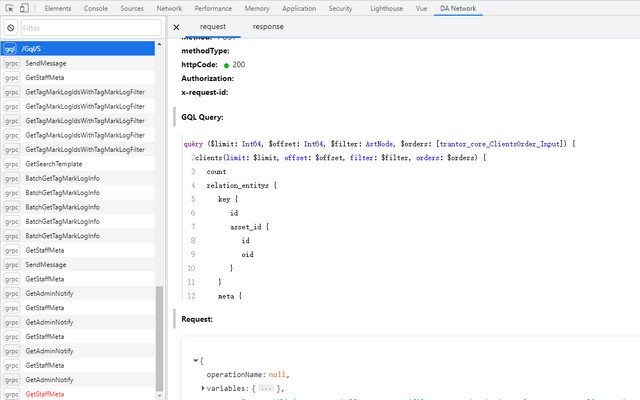The image size is (640, 400).
Task: Open the Lighthouse tab
Action: (x=386, y=8)
